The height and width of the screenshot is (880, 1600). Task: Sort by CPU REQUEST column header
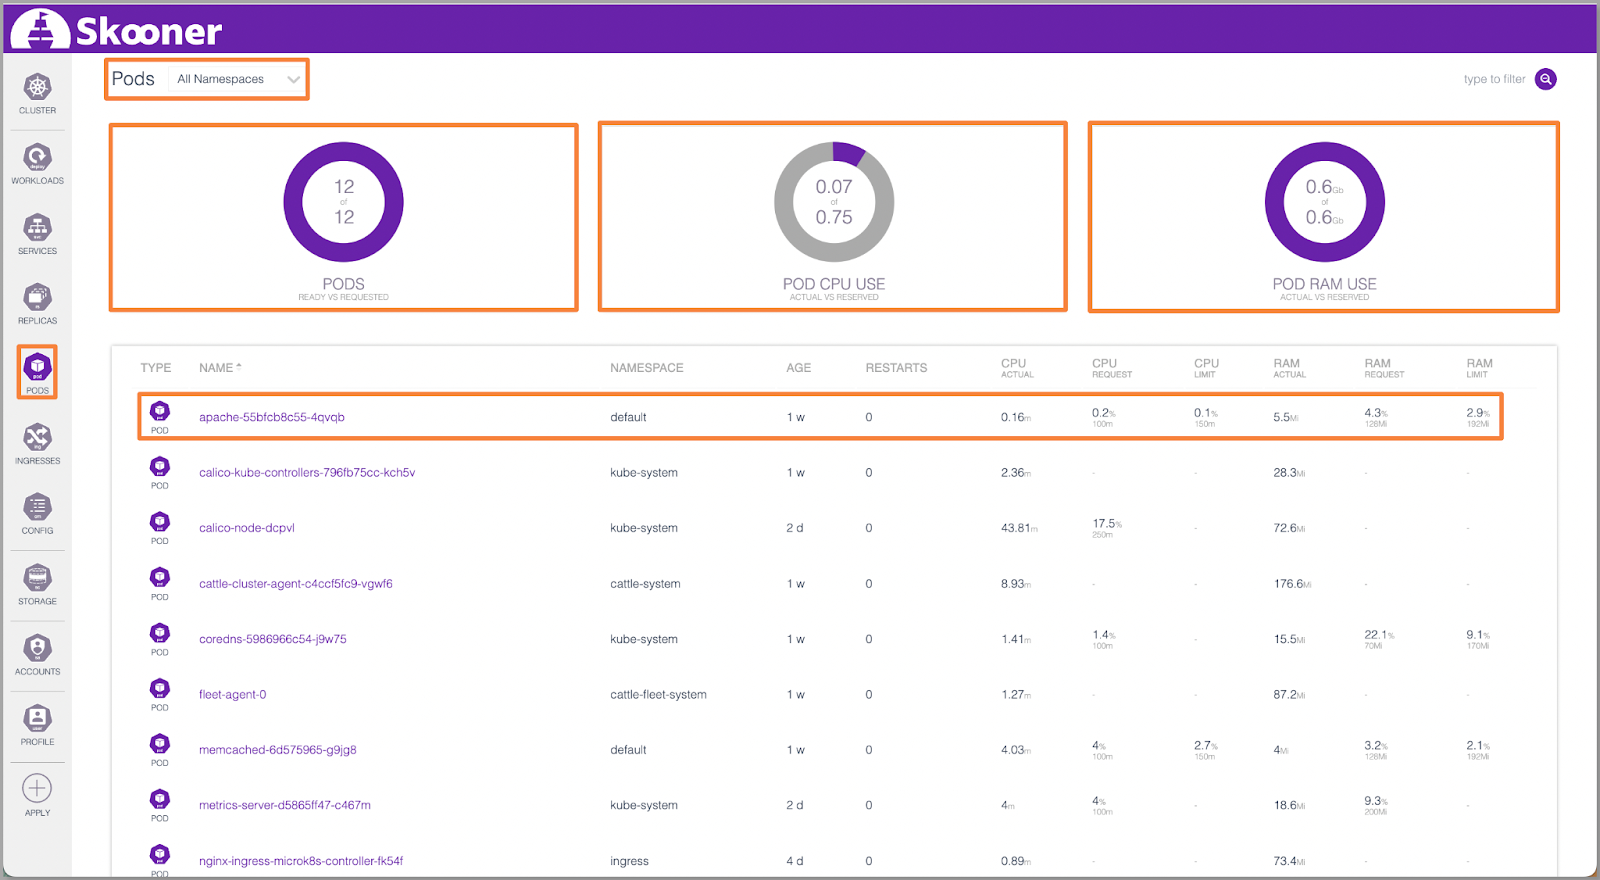[x=1112, y=368]
